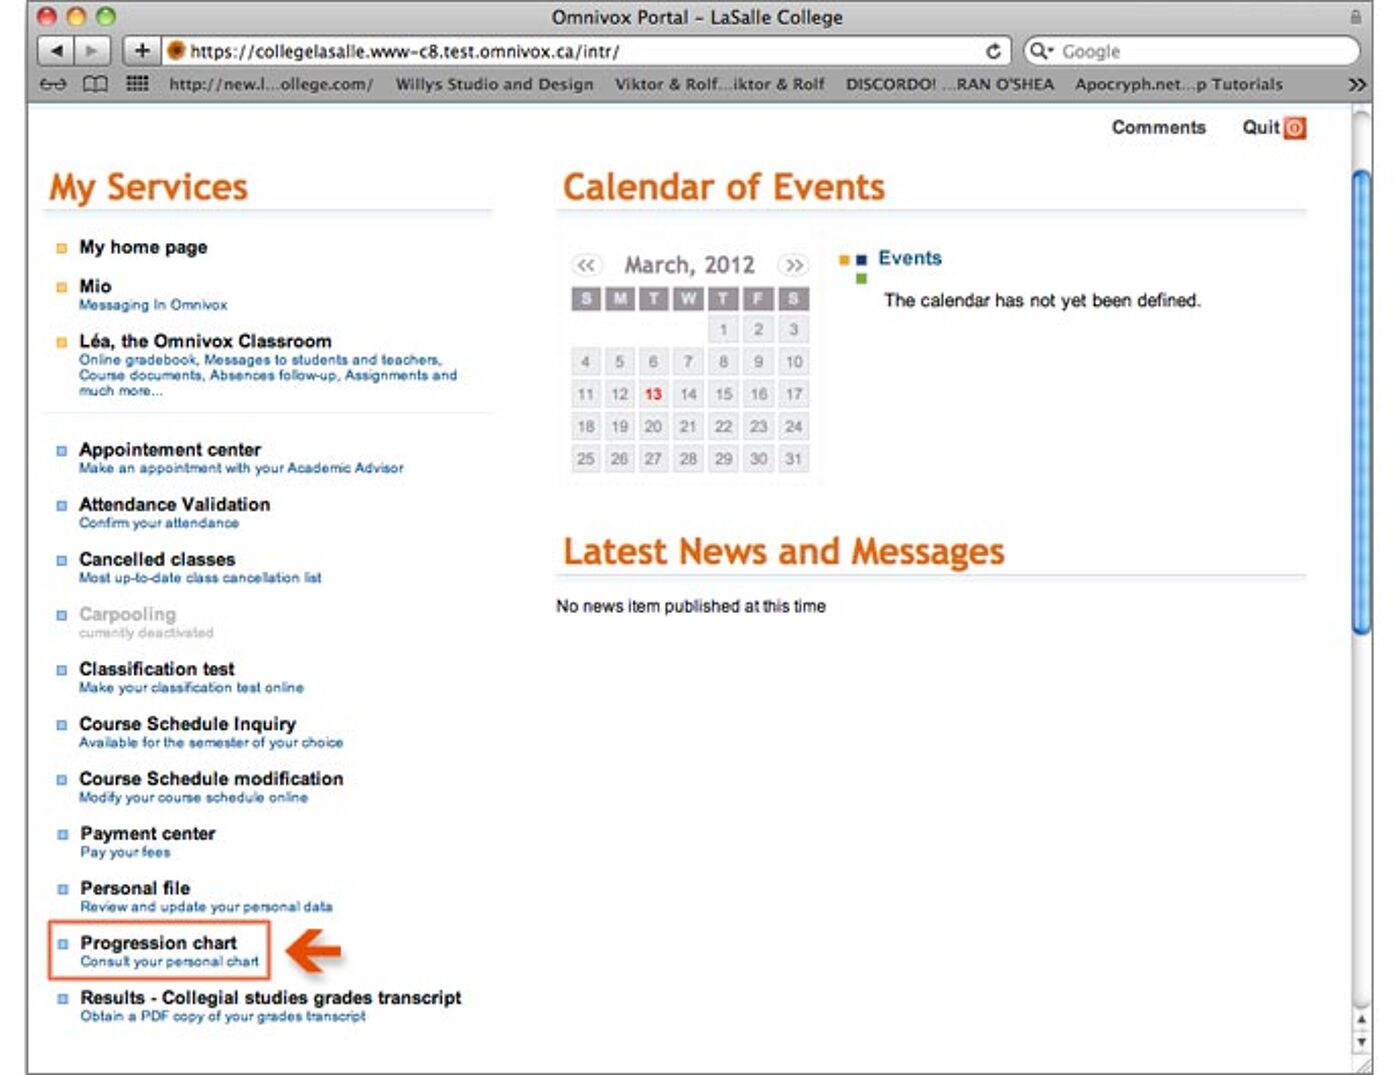Click the Quit link
Image resolution: width=1400 pixels, height=1075 pixels.
(1261, 127)
